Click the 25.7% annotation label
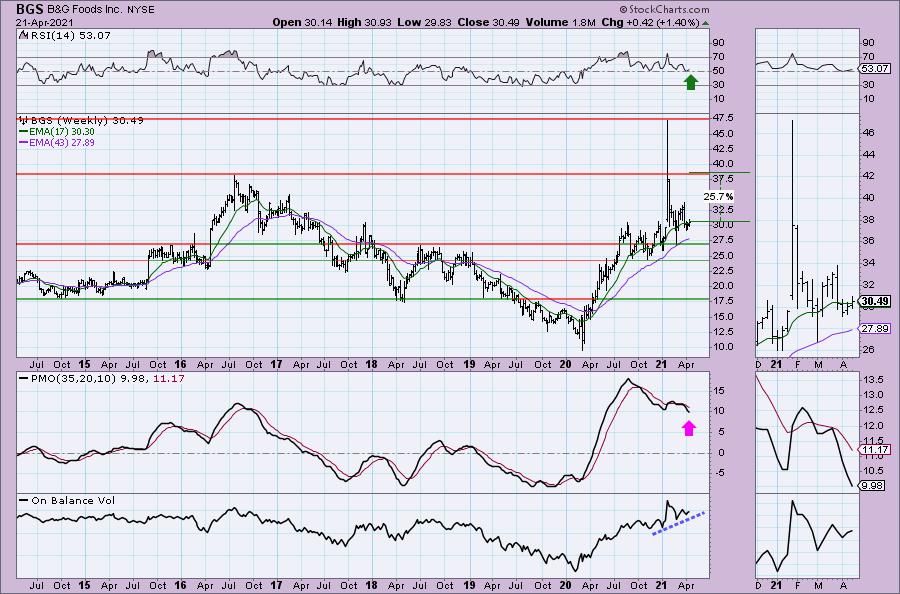Viewport: 900px width, 594px height. [x=718, y=196]
